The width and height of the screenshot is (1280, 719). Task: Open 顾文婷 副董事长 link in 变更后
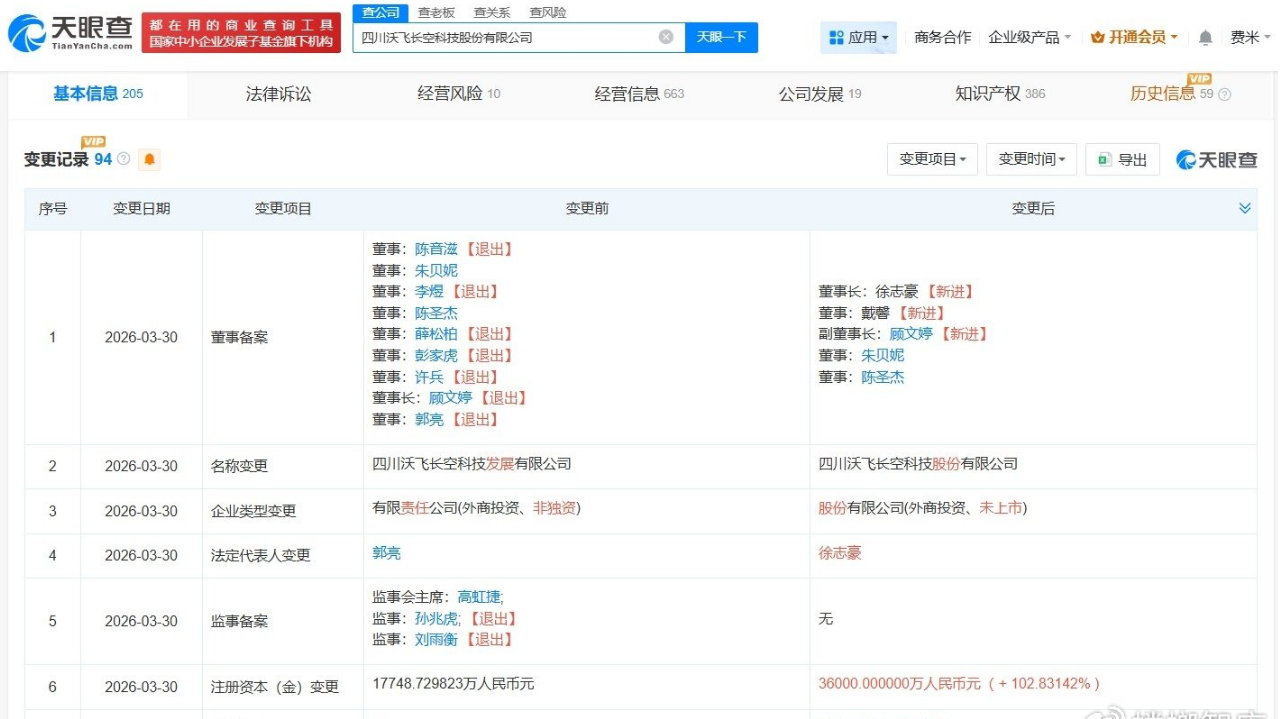coord(910,334)
